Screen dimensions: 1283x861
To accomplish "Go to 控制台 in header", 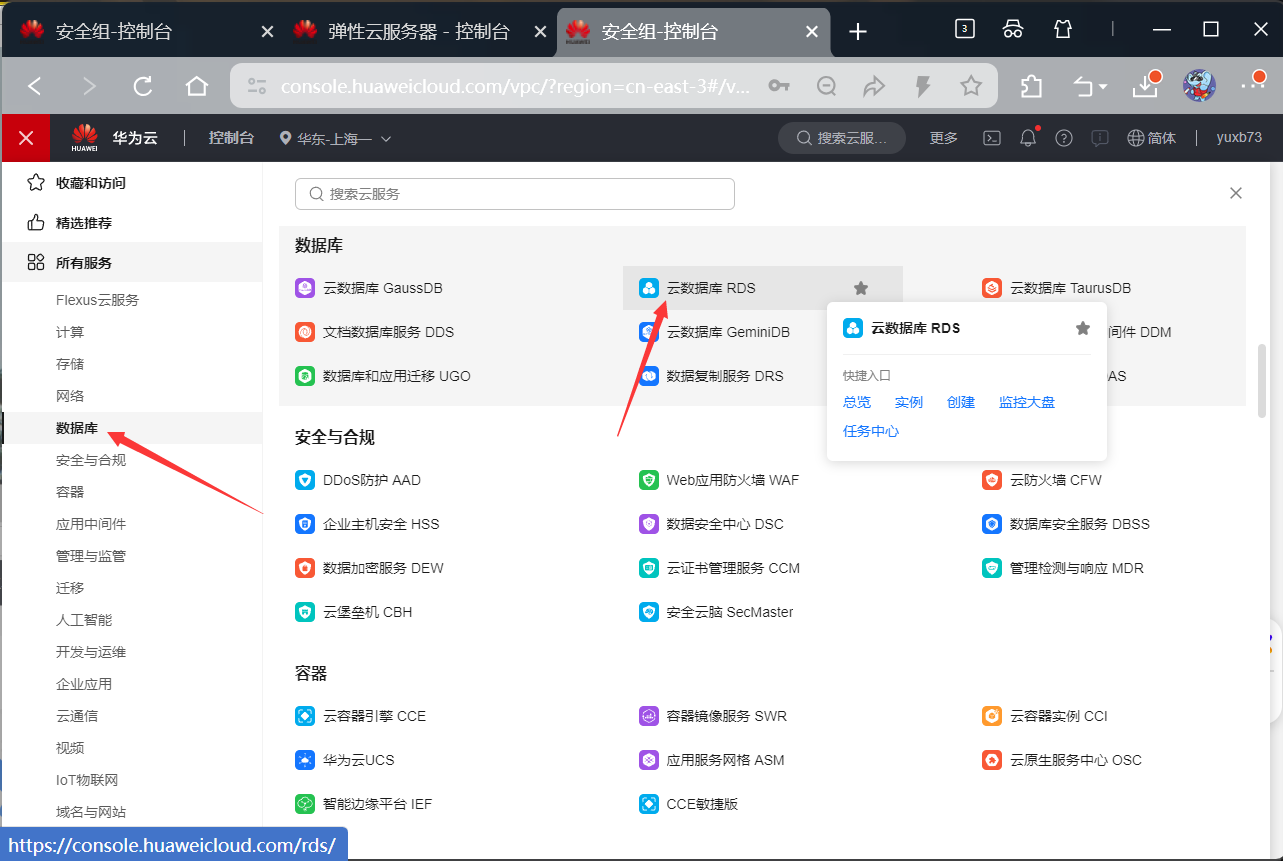I will point(231,138).
